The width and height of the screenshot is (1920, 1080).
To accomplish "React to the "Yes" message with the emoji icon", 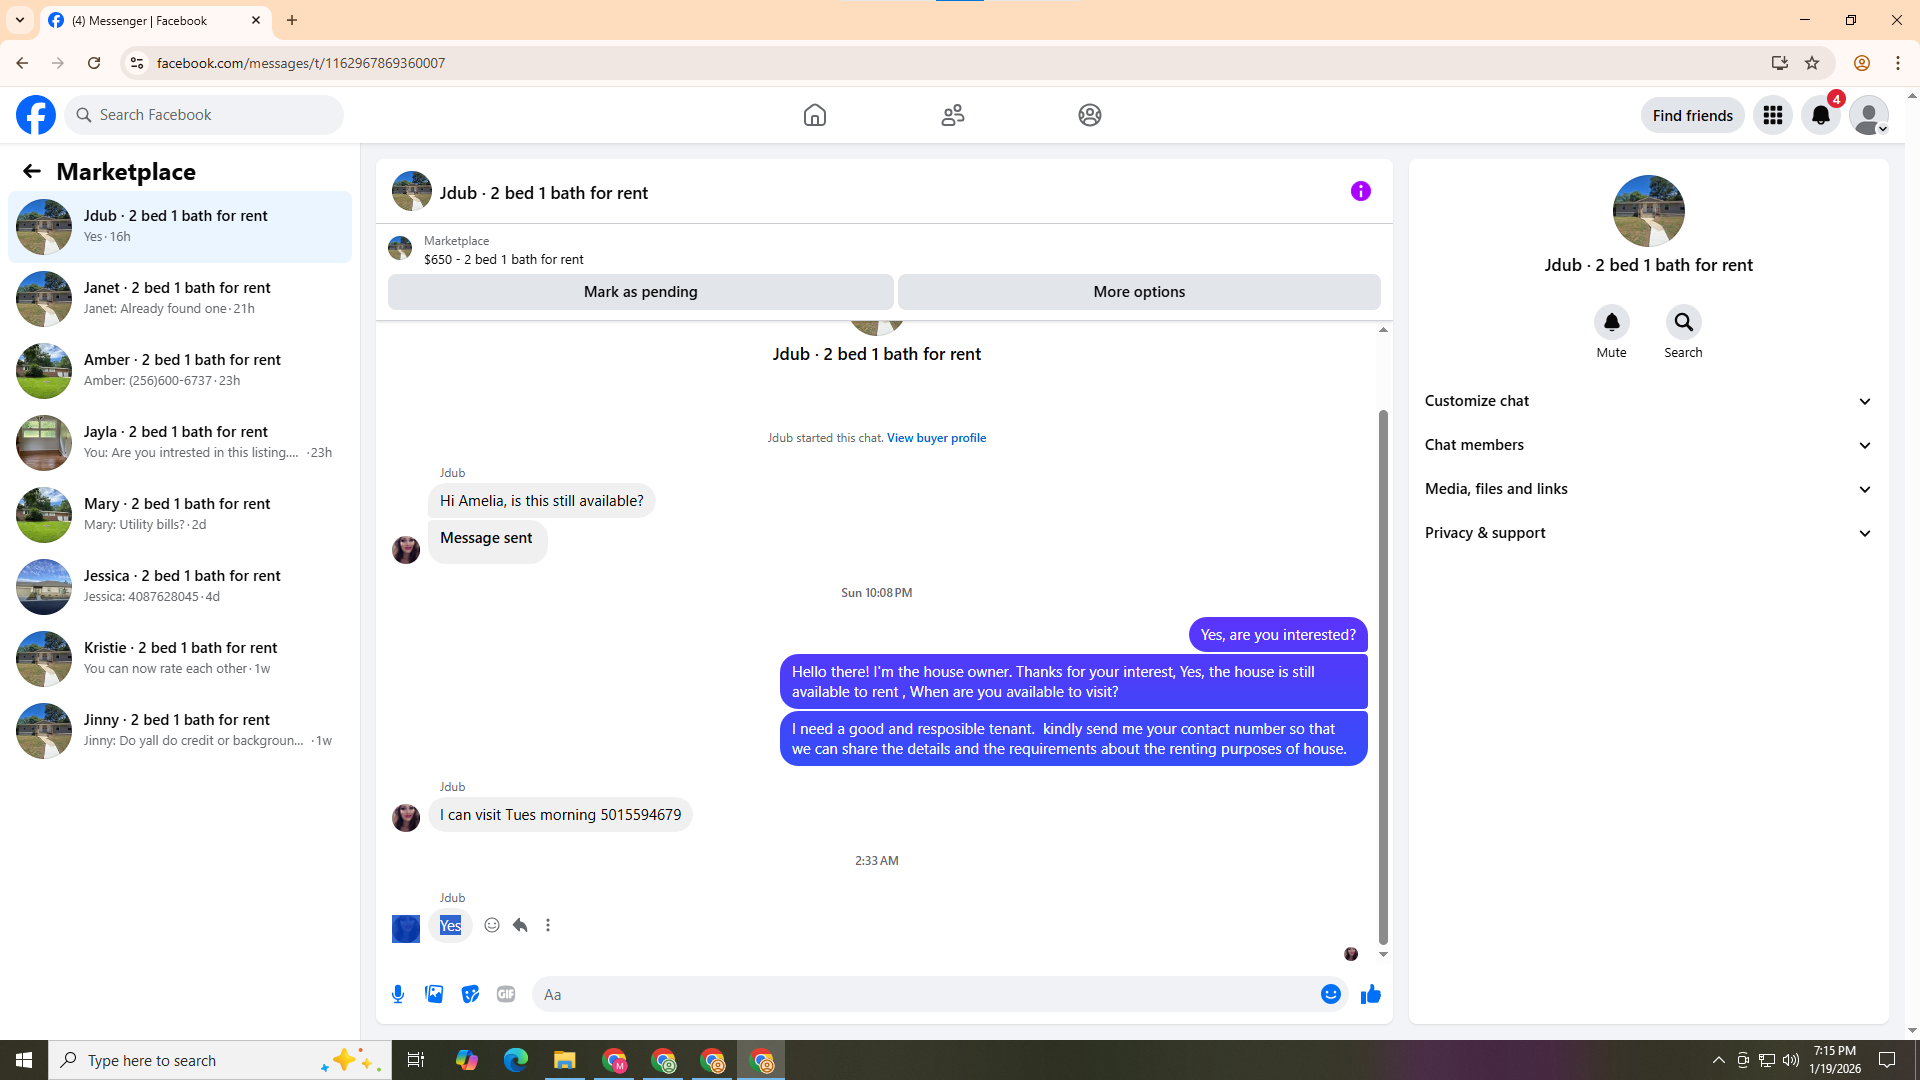I will (492, 925).
